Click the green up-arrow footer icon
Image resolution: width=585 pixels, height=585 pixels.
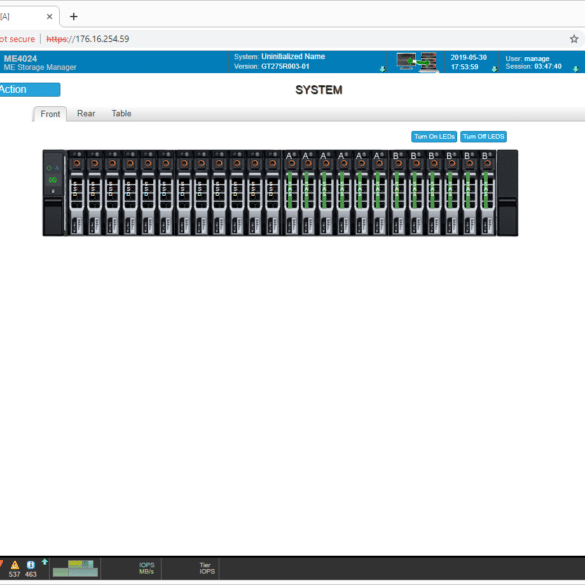[44, 562]
